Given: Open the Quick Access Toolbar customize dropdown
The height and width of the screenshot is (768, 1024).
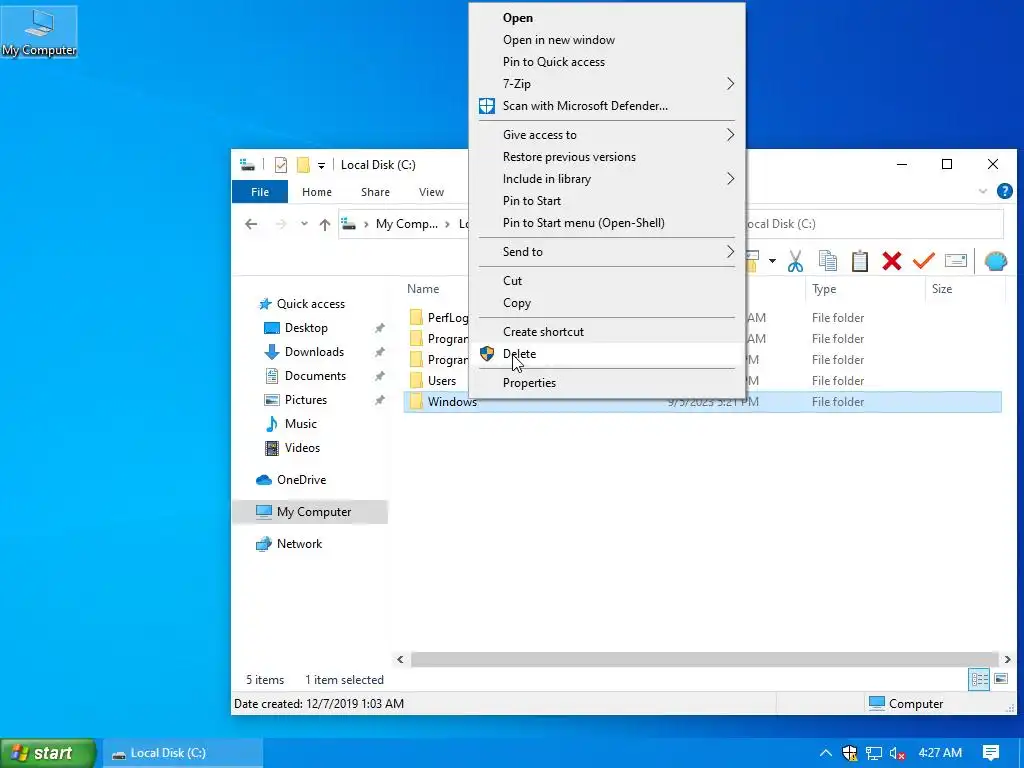Looking at the screenshot, I should (321, 165).
